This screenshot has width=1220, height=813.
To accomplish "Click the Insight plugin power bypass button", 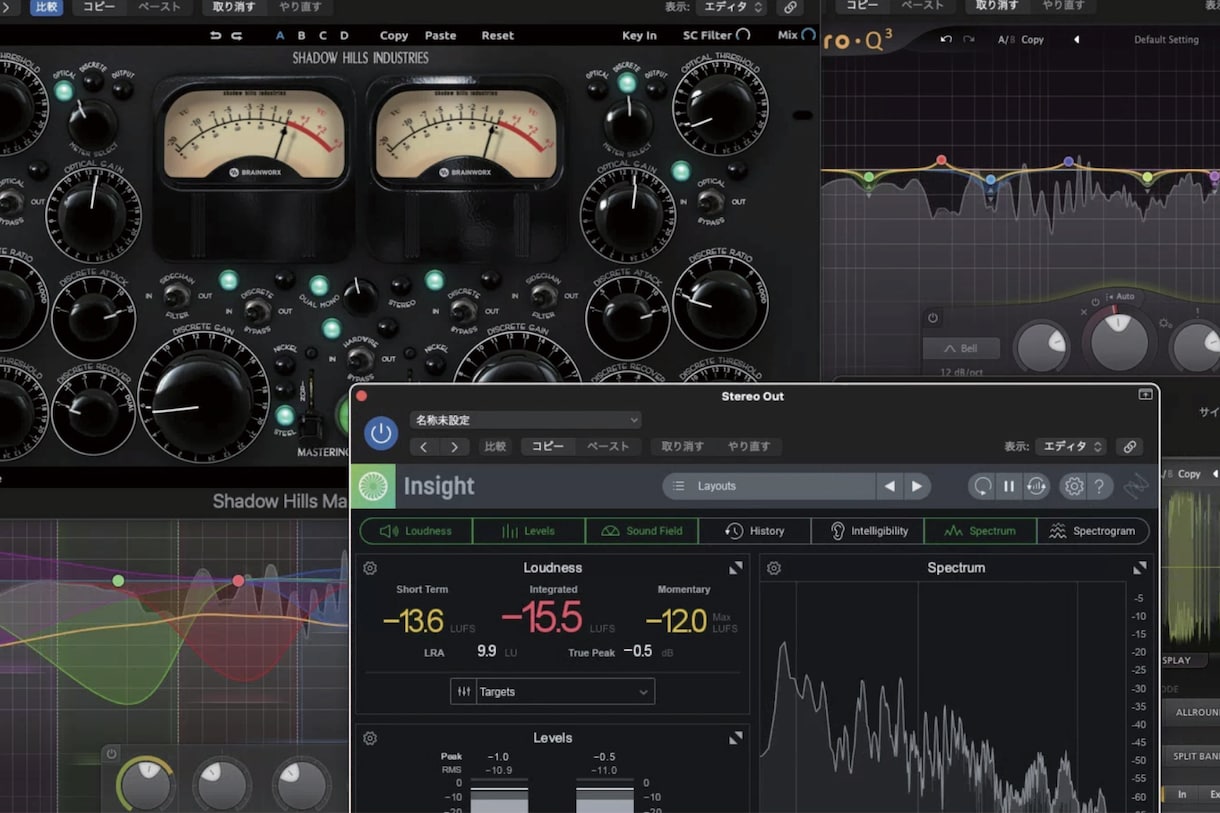I will point(381,433).
